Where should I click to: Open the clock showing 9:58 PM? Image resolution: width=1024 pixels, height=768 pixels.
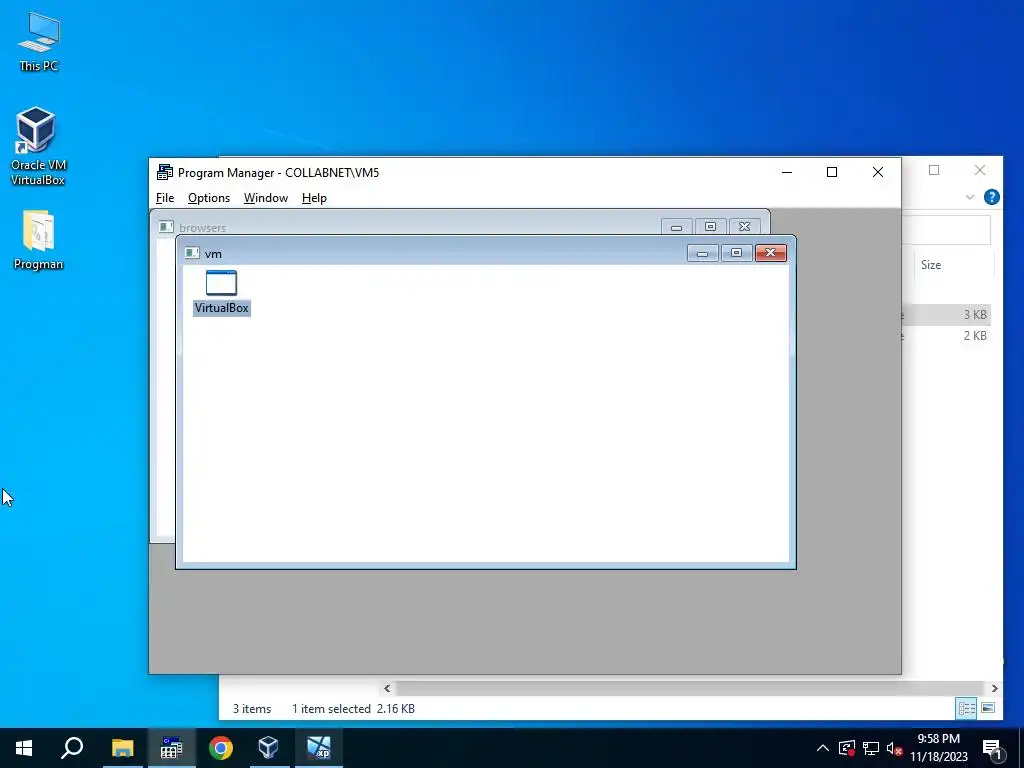(x=938, y=748)
